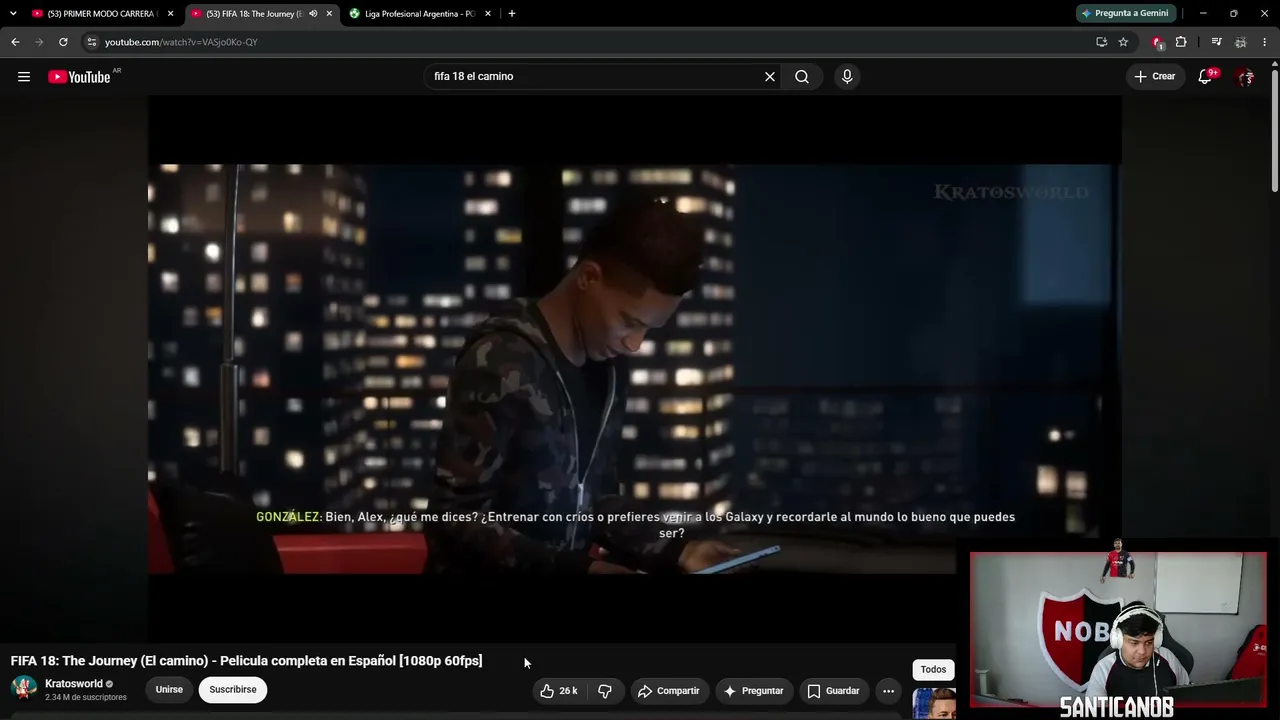Screen dimensions: 1280x720
Task: Open the red extension icon with badge
Action: tap(1158, 42)
